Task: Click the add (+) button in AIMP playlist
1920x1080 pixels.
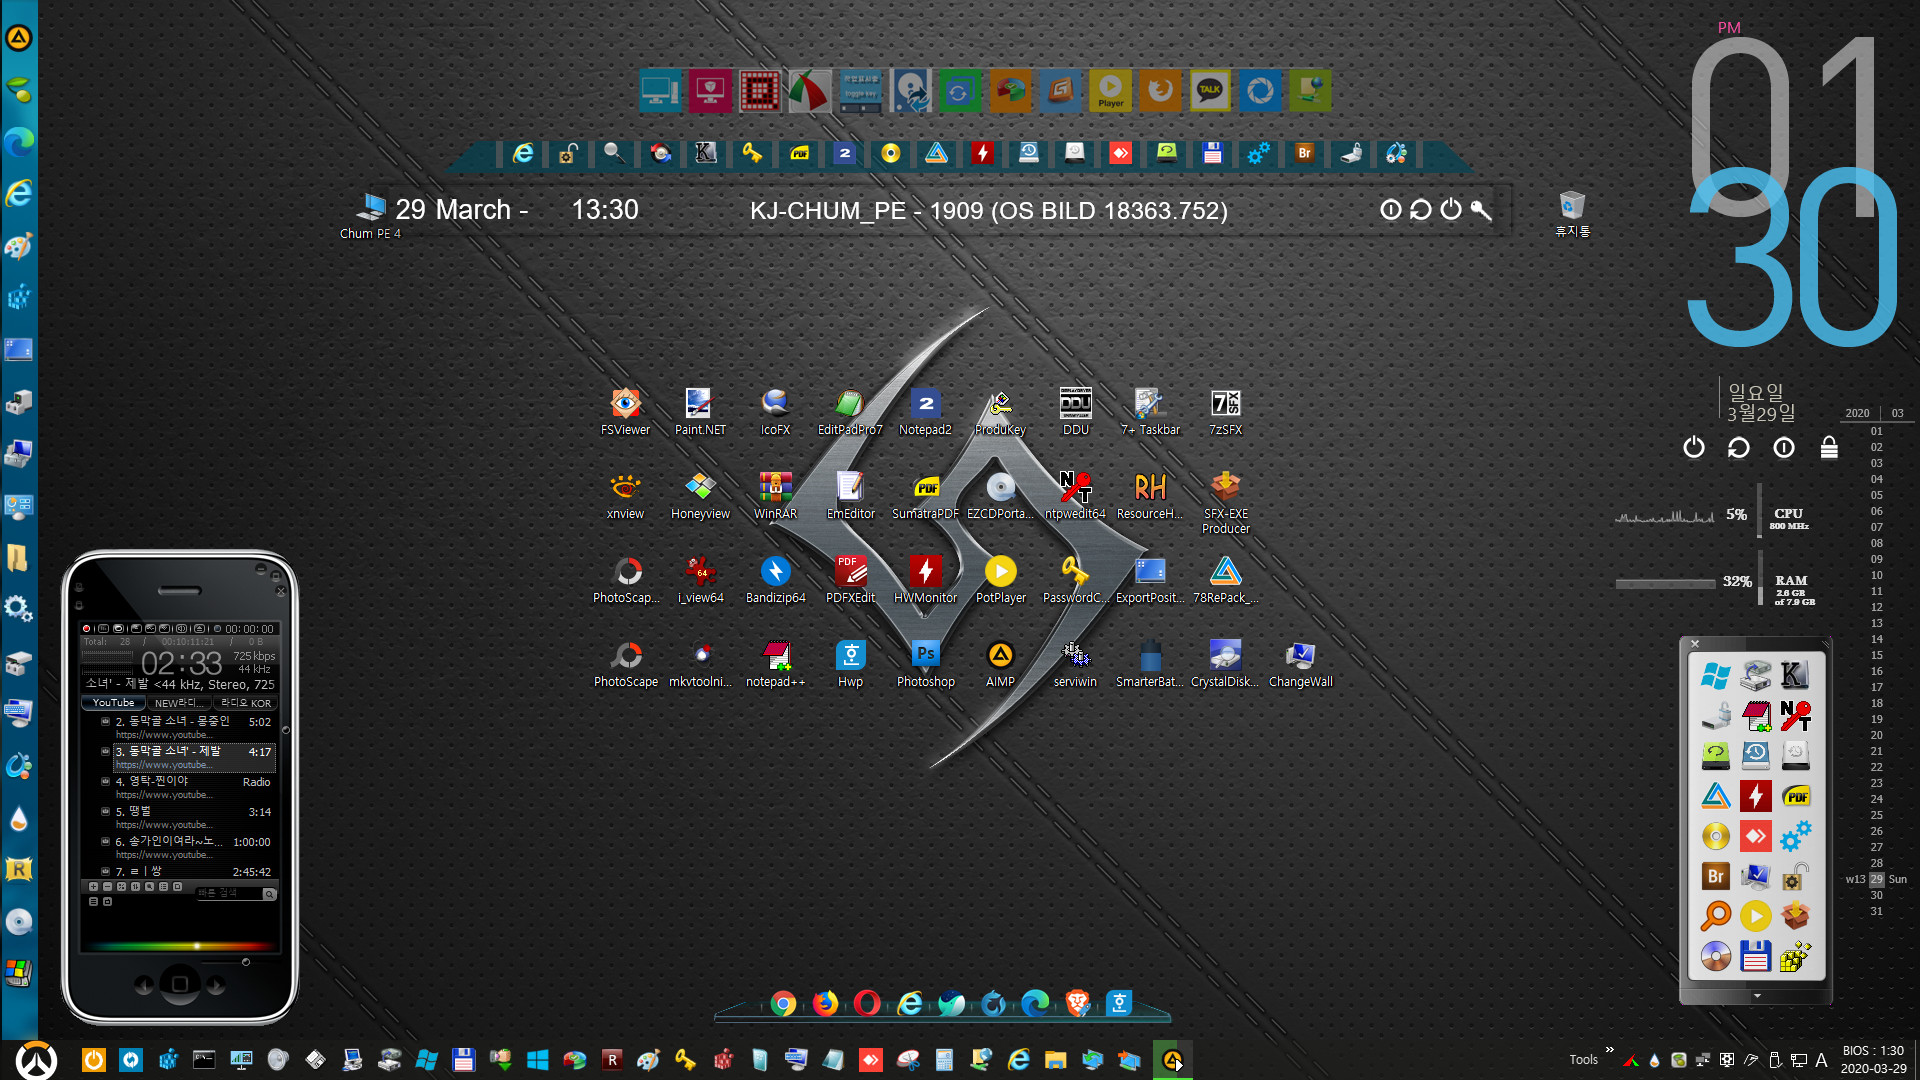Action: (94, 887)
